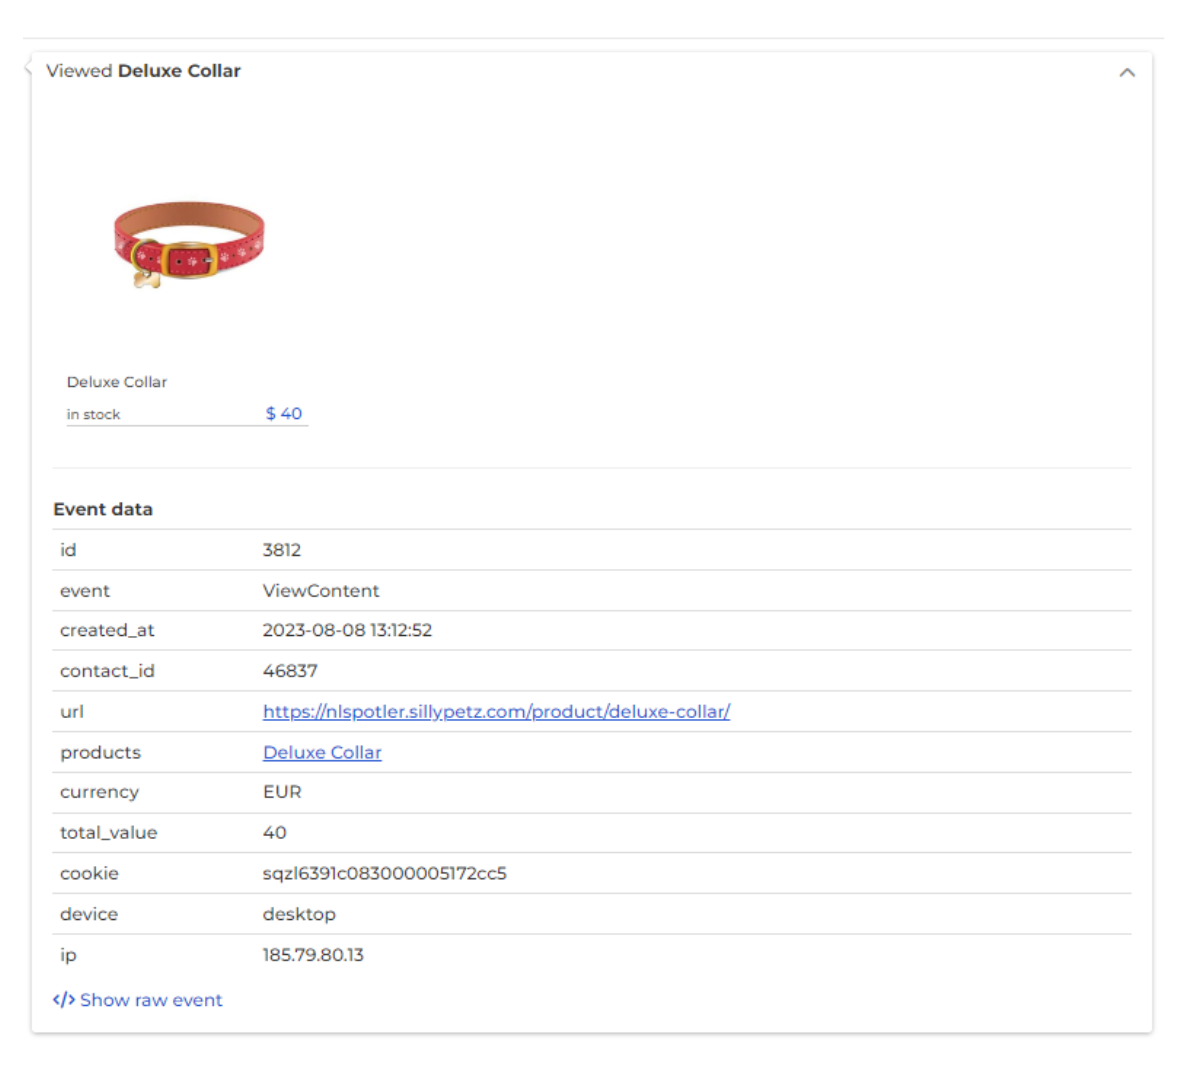Collapse the Viewed Deluxe Collar event panel
This screenshot has width=1183, height=1080.
(1127, 72)
